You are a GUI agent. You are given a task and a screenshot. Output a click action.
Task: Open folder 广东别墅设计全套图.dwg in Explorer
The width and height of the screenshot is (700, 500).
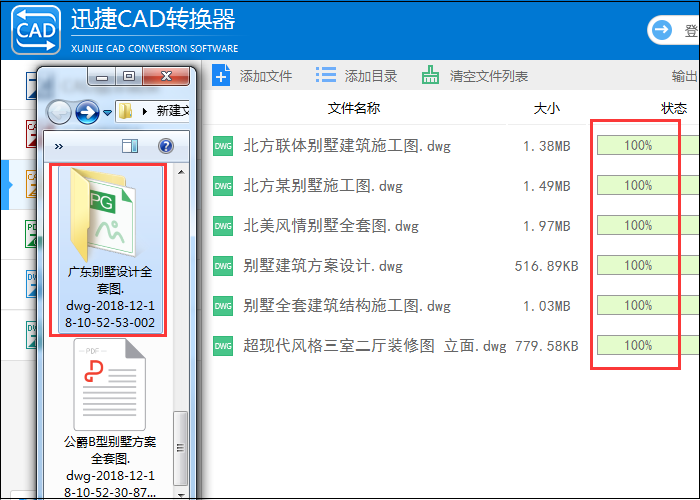point(109,250)
